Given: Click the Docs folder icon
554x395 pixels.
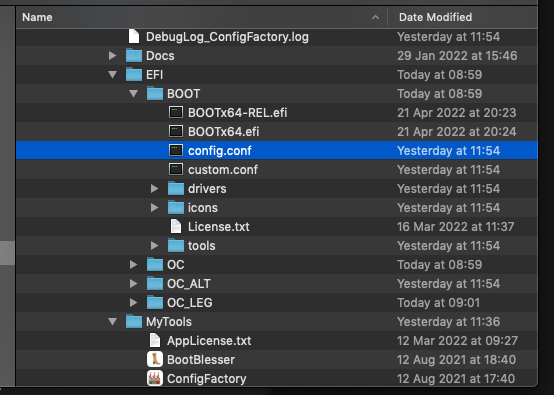Looking at the screenshot, I should (134, 55).
